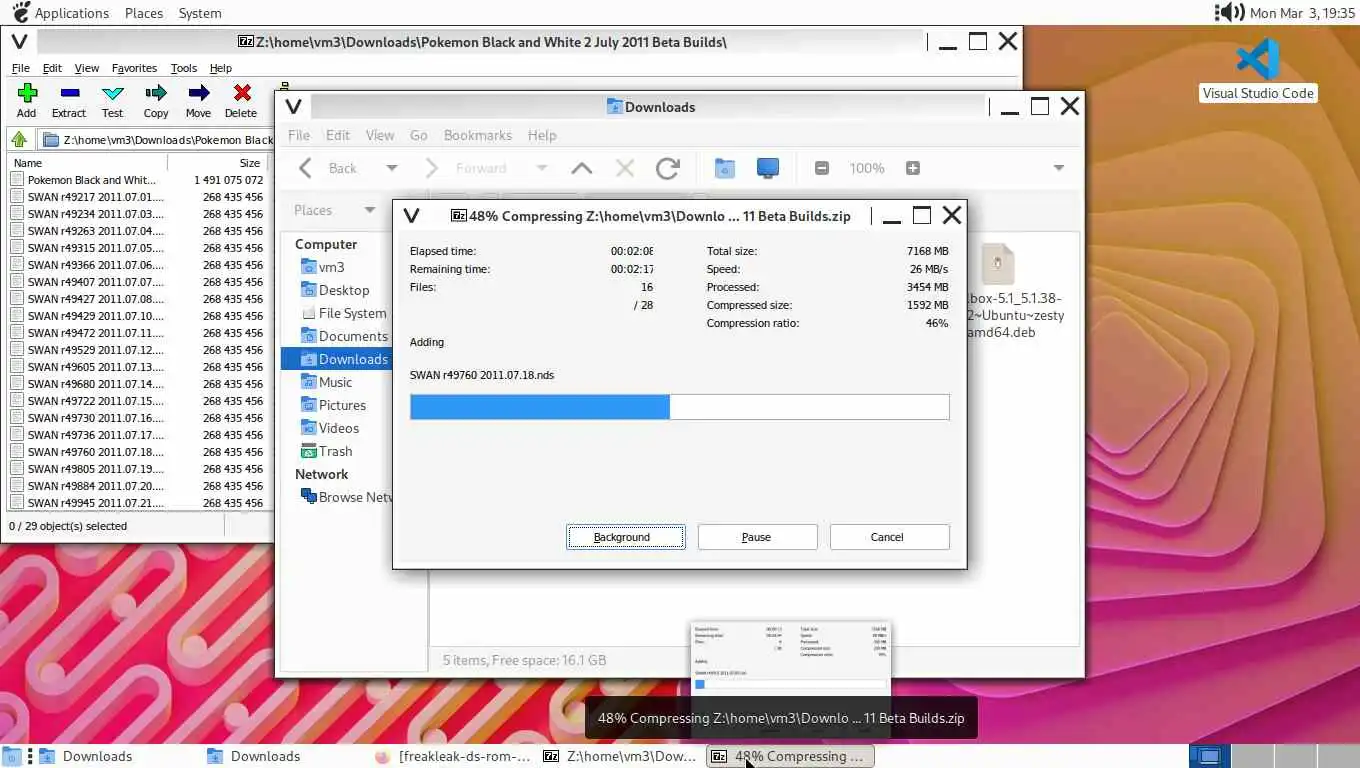This screenshot has height=768, width=1360.
Task: Open the System menu in top panel
Action: [x=200, y=13]
